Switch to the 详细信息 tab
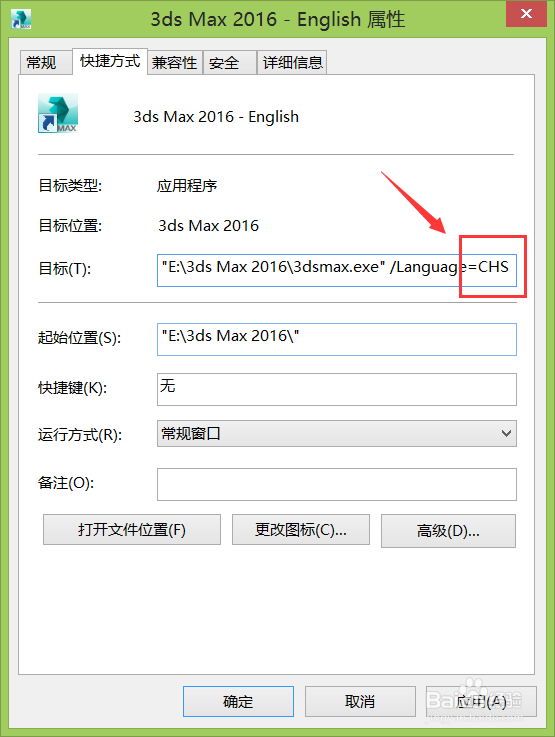The image size is (555, 737). (292, 63)
